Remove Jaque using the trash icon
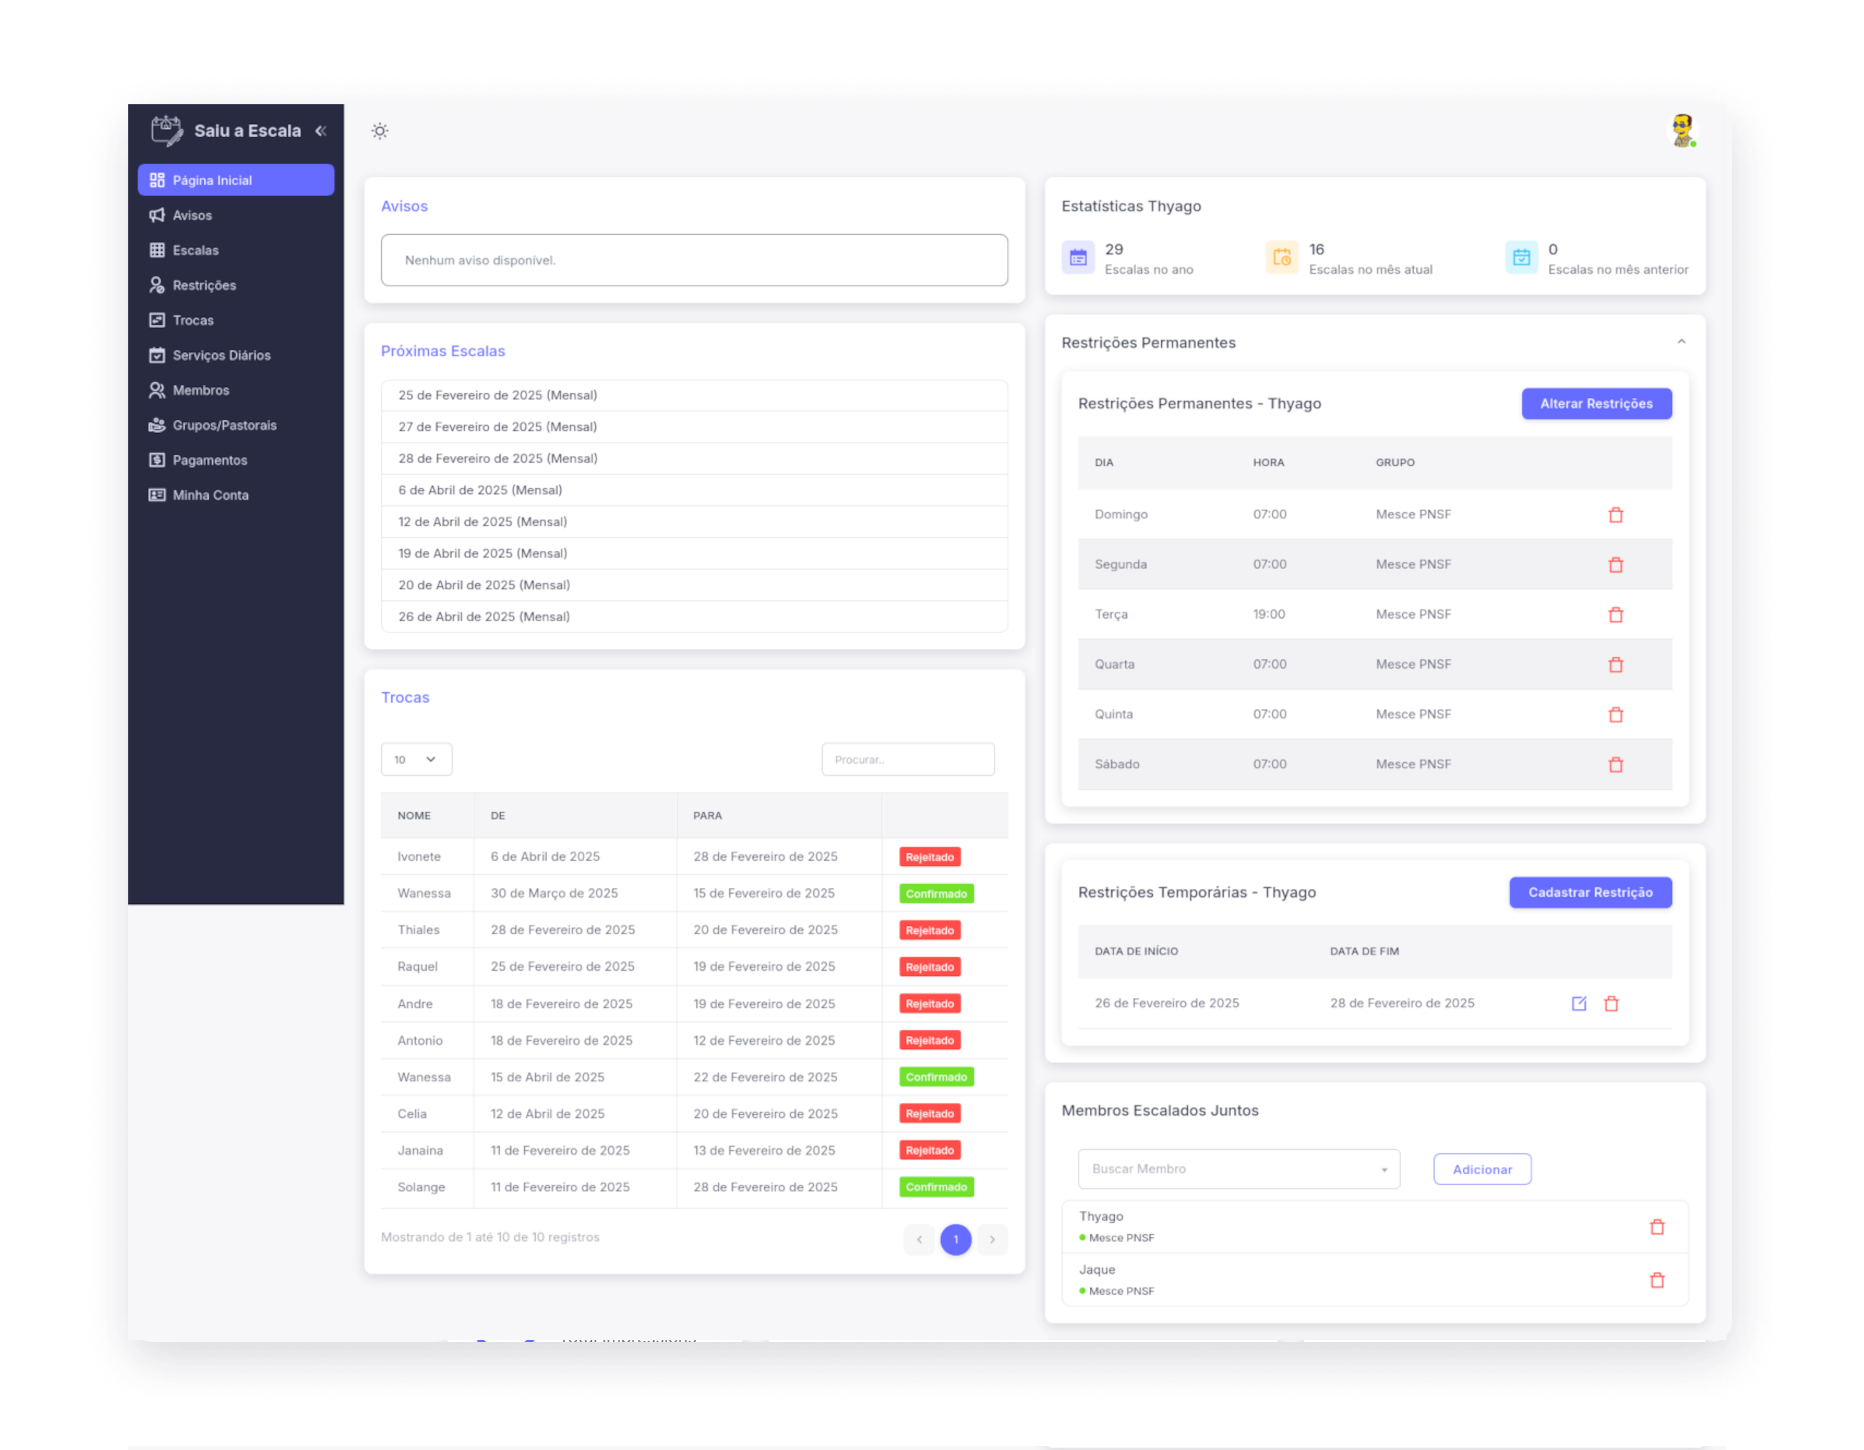This screenshot has height=1450, width=1864. 1658,1279
